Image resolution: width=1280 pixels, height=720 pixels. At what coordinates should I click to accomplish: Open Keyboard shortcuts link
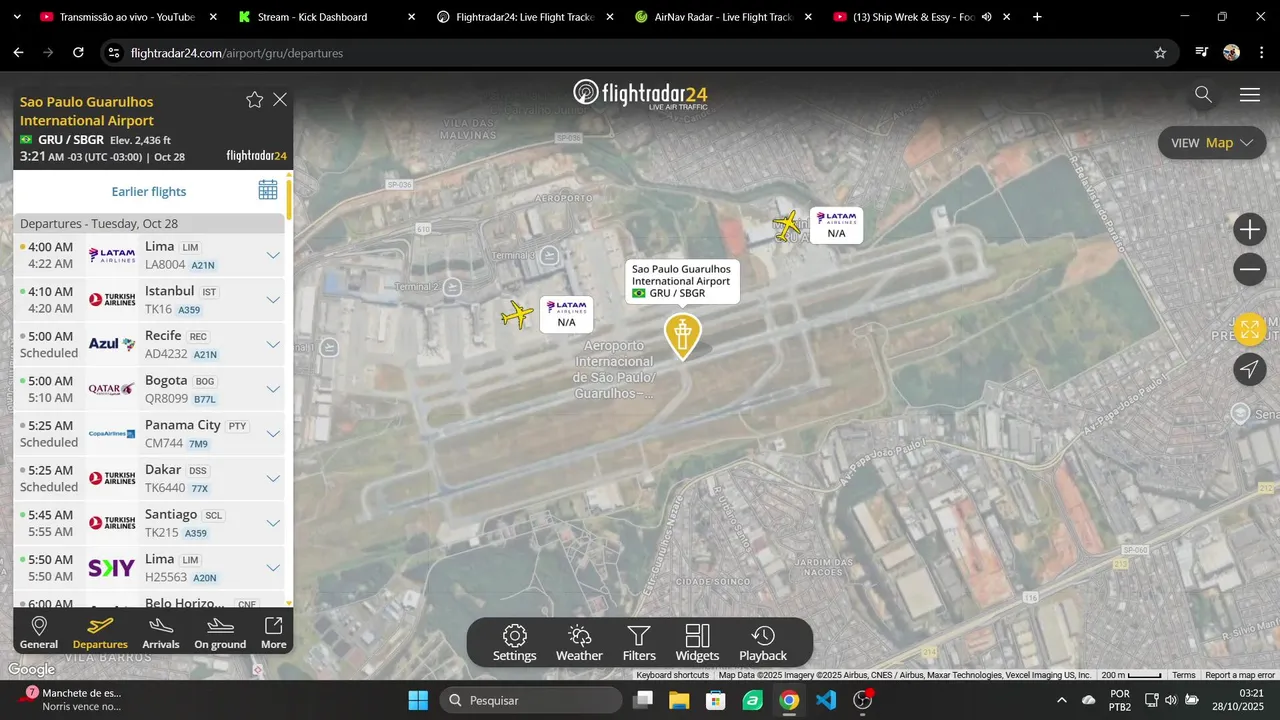click(673, 675)
